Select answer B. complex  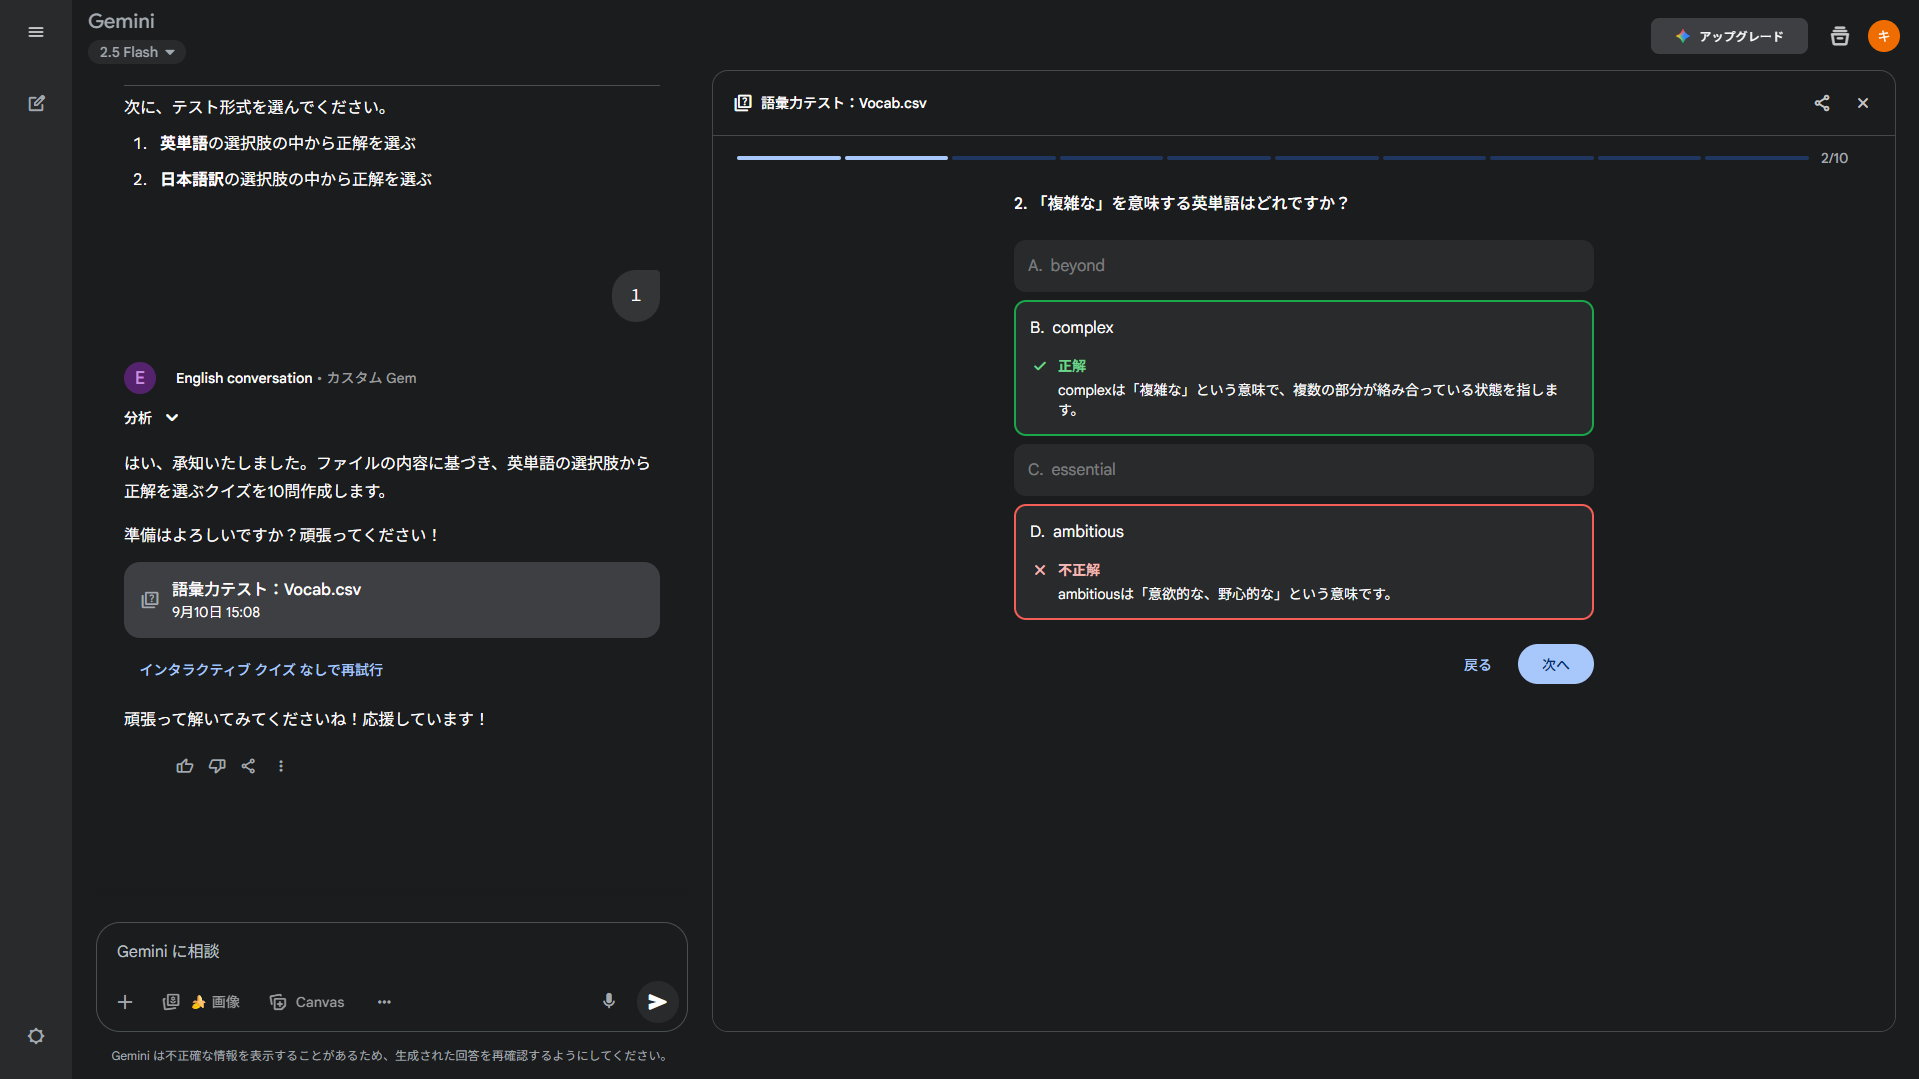(1303, 368)
